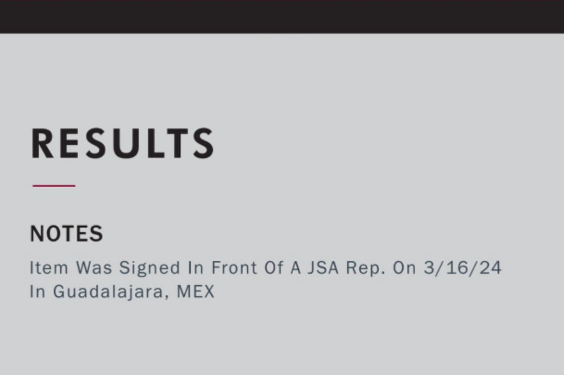The image size is (564, 375).
Task: Click the word On before the date
Action: coord(405,268)
